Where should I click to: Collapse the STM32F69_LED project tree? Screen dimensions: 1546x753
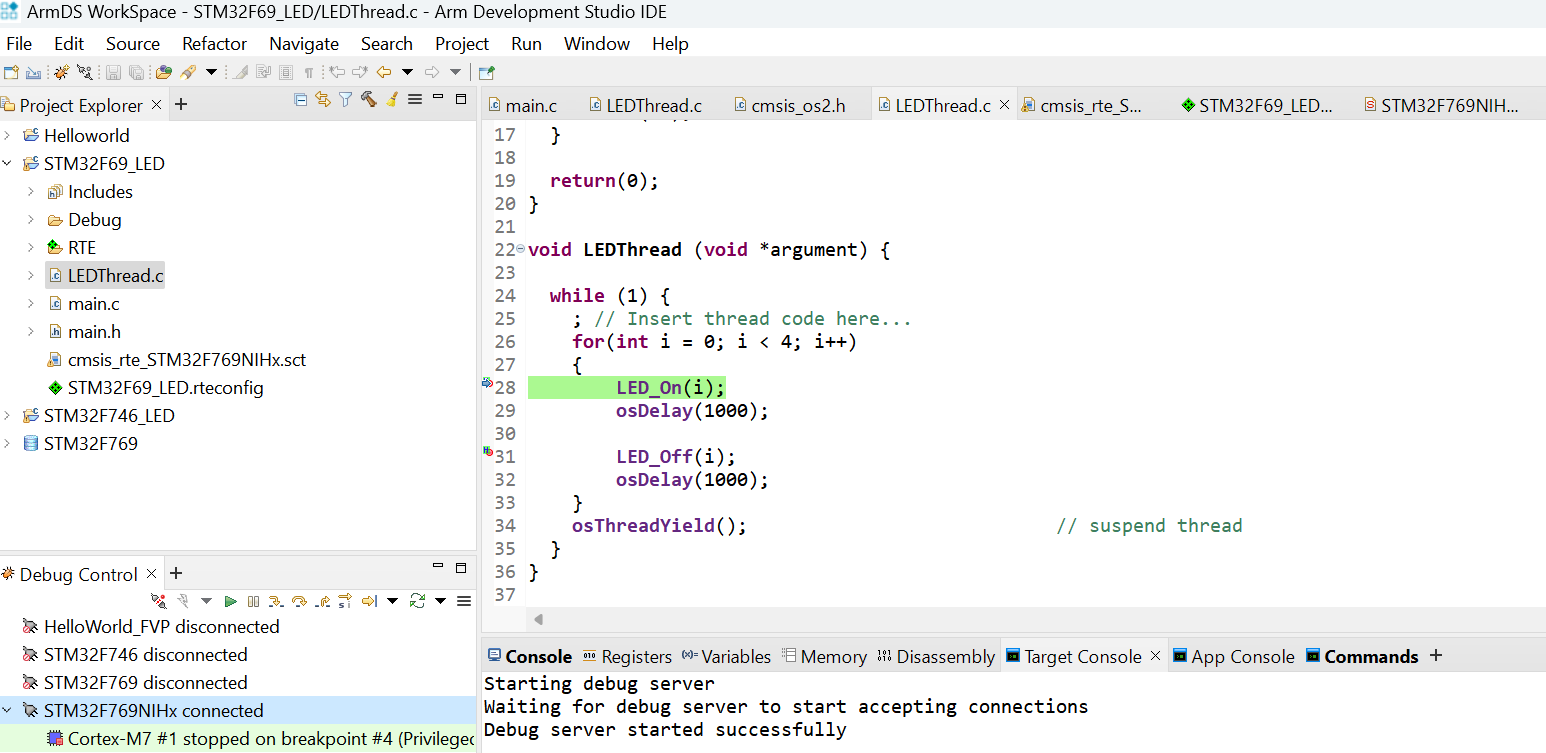click(x=8, y=164)
